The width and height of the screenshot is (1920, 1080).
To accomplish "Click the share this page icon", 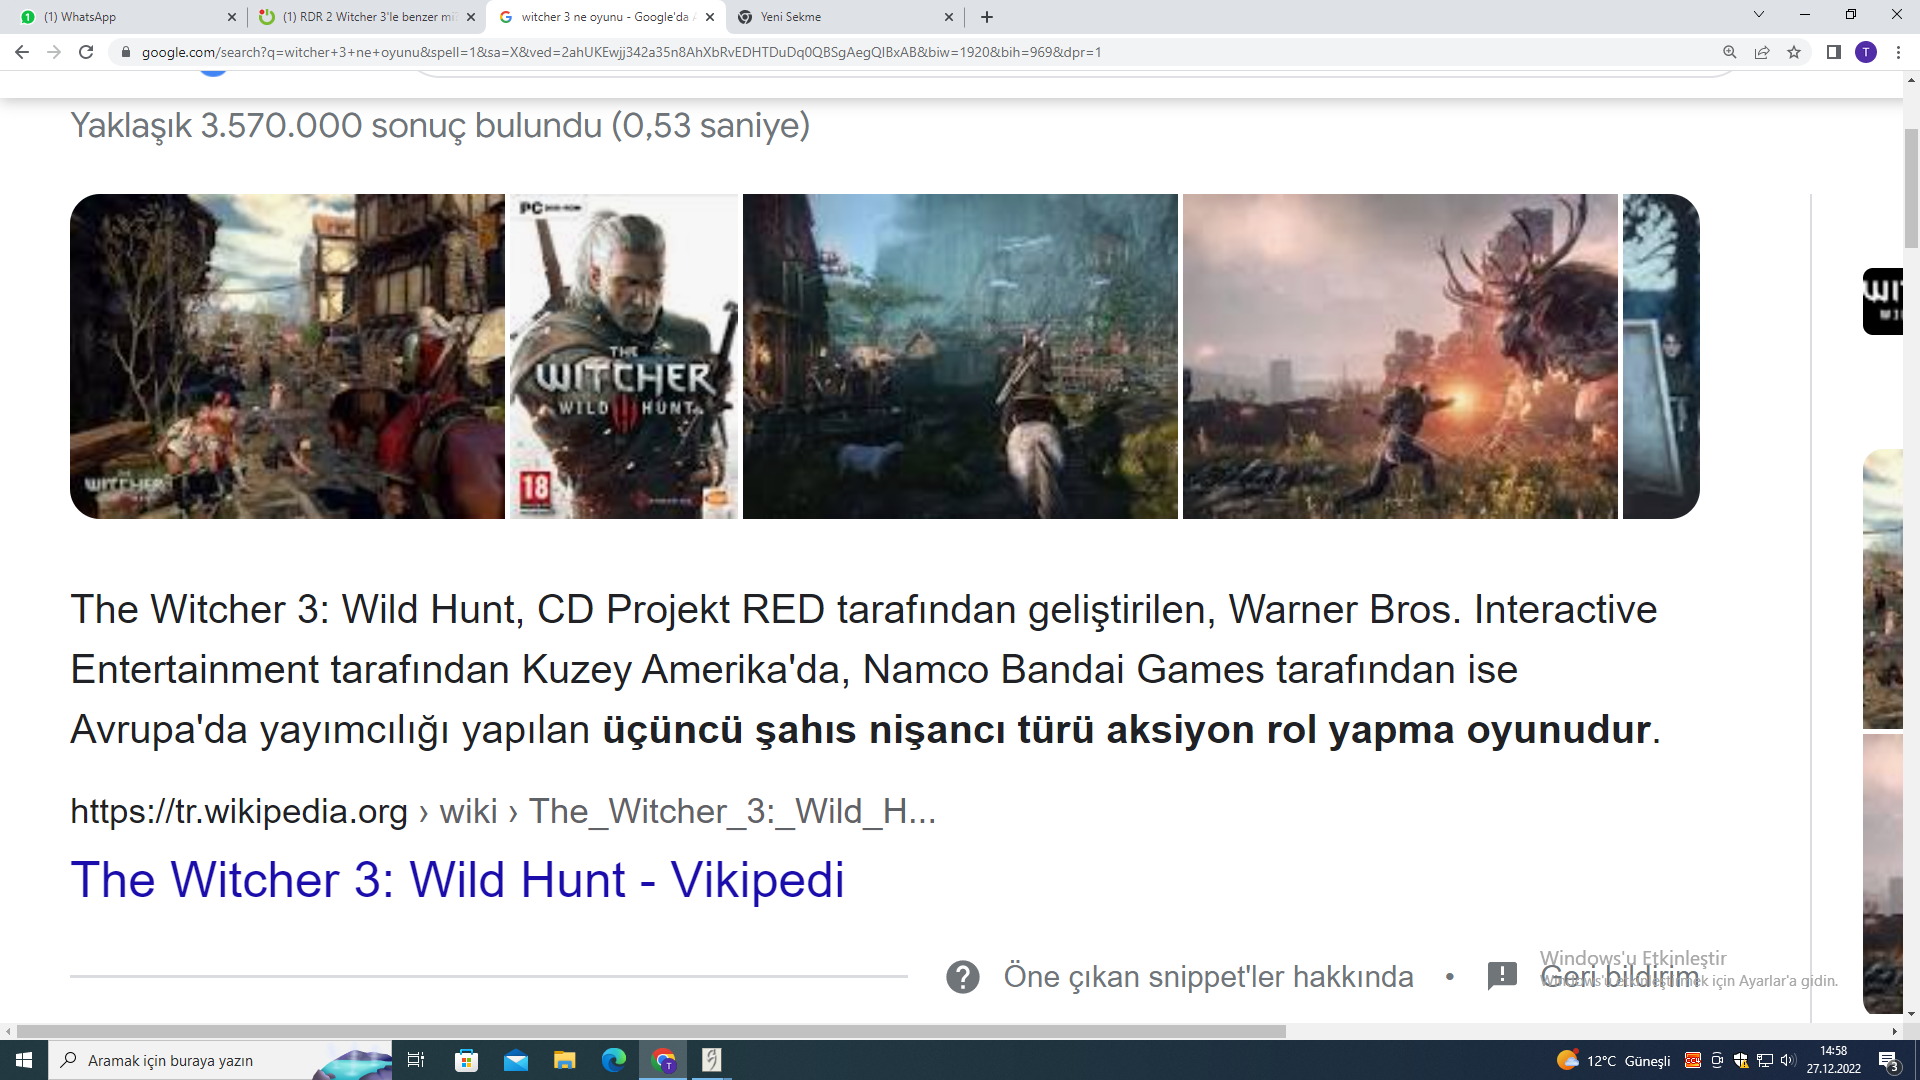I will click(x=1762, y=52).
